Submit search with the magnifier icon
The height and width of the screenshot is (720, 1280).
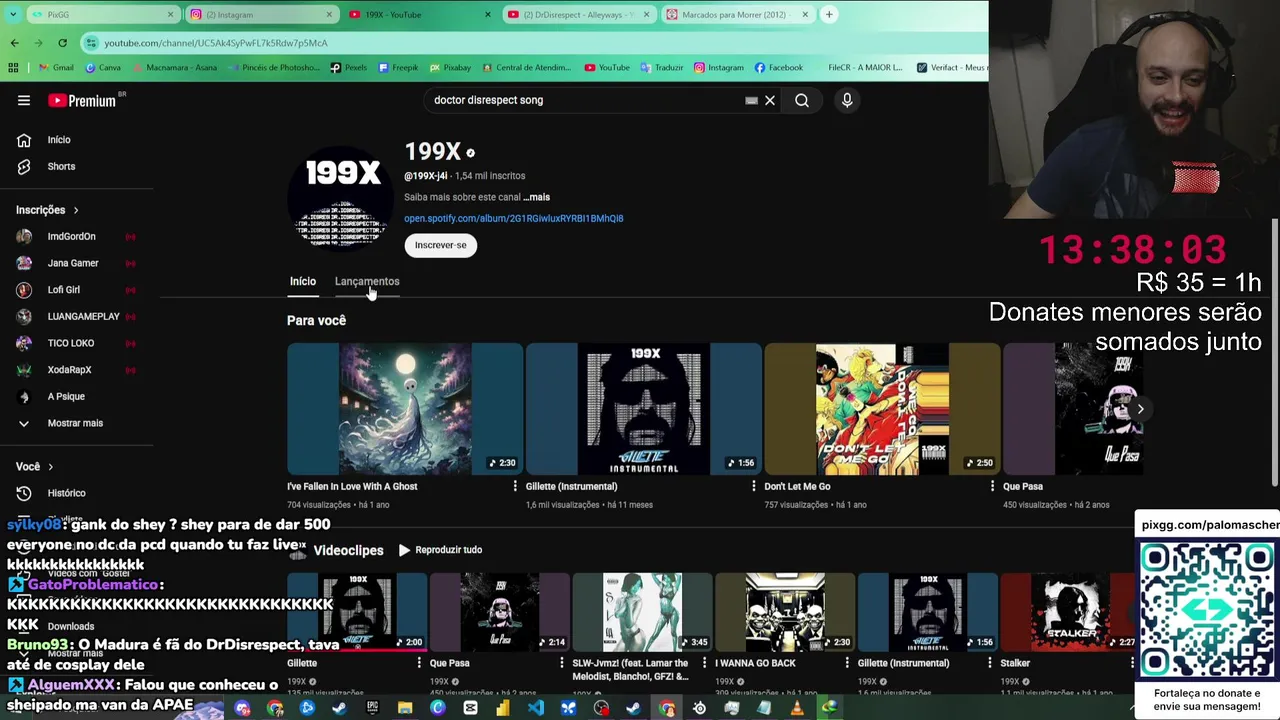[802, 100]
